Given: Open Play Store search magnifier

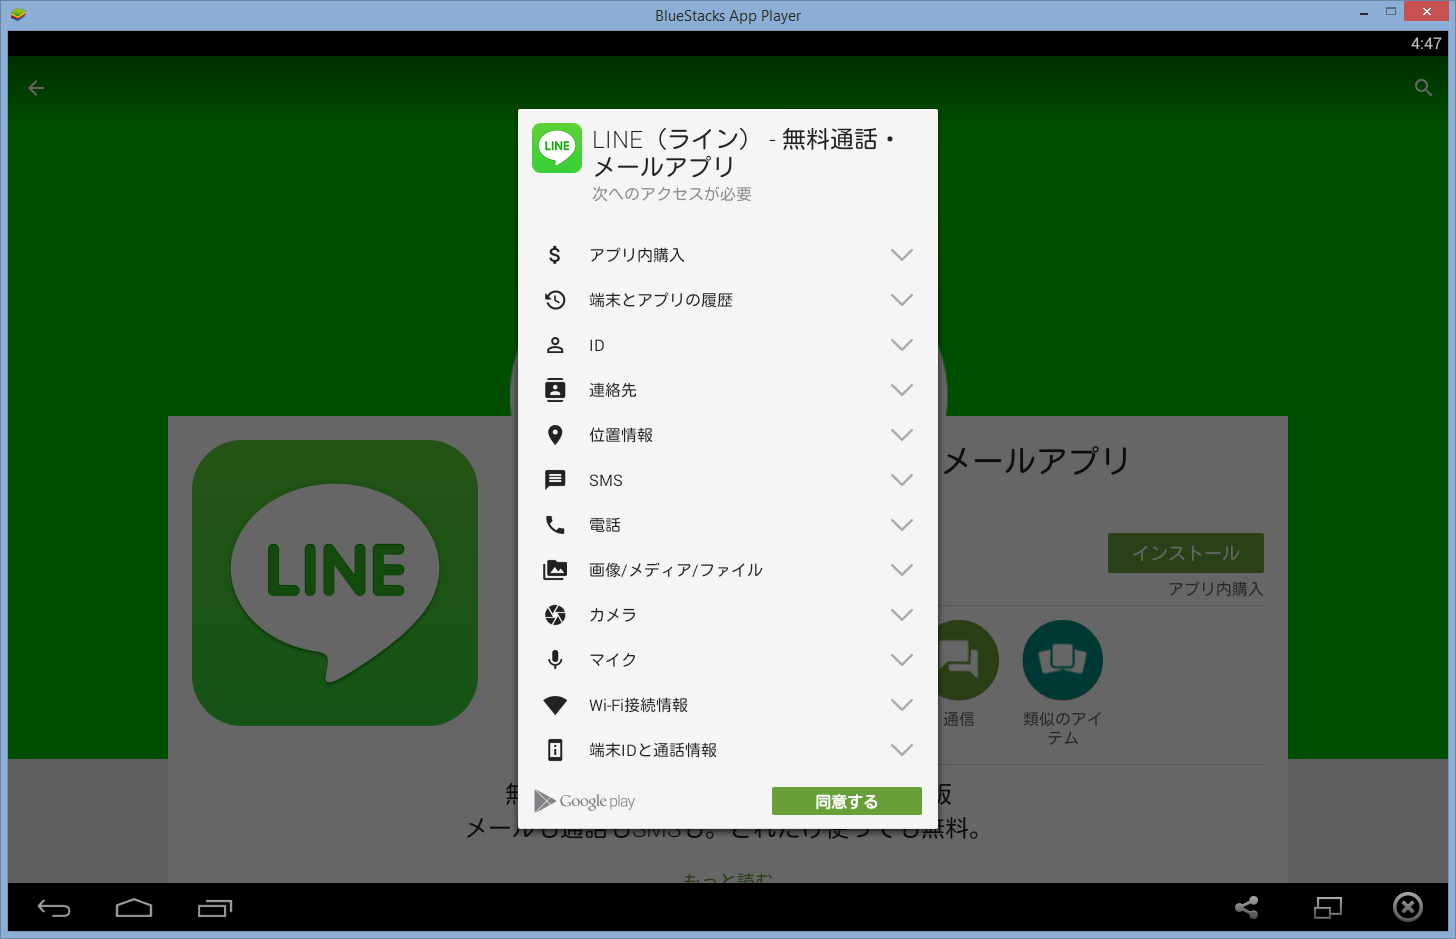Looking at the screenshot, I should pyautogui.click(x=1424, y=88).
